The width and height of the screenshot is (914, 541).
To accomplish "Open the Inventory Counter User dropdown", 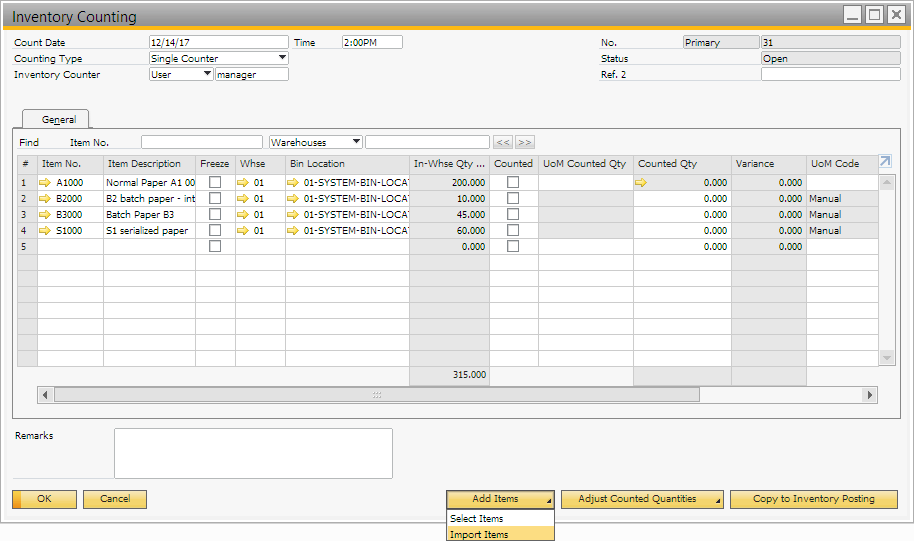I will point(207,74).
